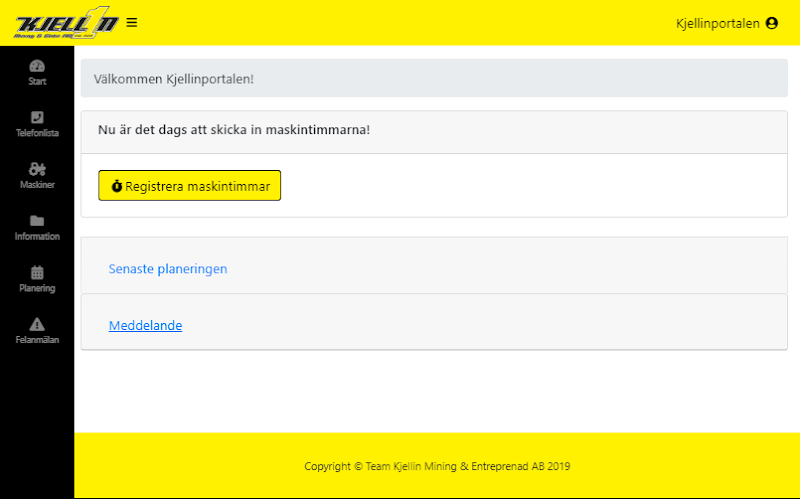This screenshot has width=800, height=499.
Task: Select the Välkommen Kjellinportalen! banner text
Action: [173, 79]
